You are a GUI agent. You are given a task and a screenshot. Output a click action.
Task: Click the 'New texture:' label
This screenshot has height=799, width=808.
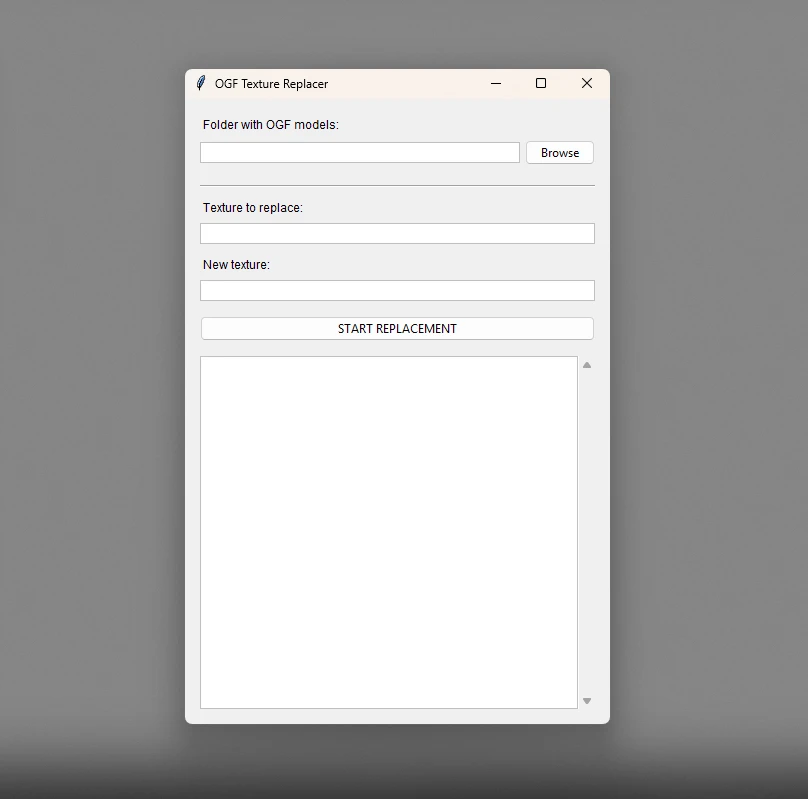point(236,265)
